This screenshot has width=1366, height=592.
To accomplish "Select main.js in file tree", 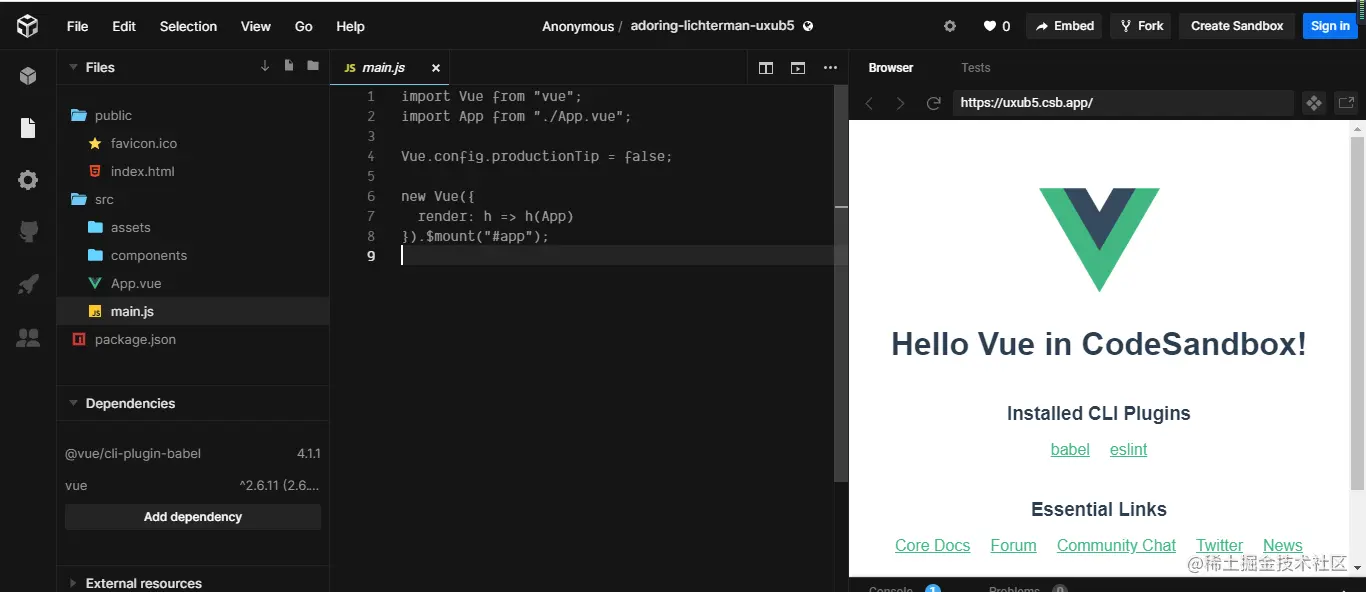I will click(193, 311).
